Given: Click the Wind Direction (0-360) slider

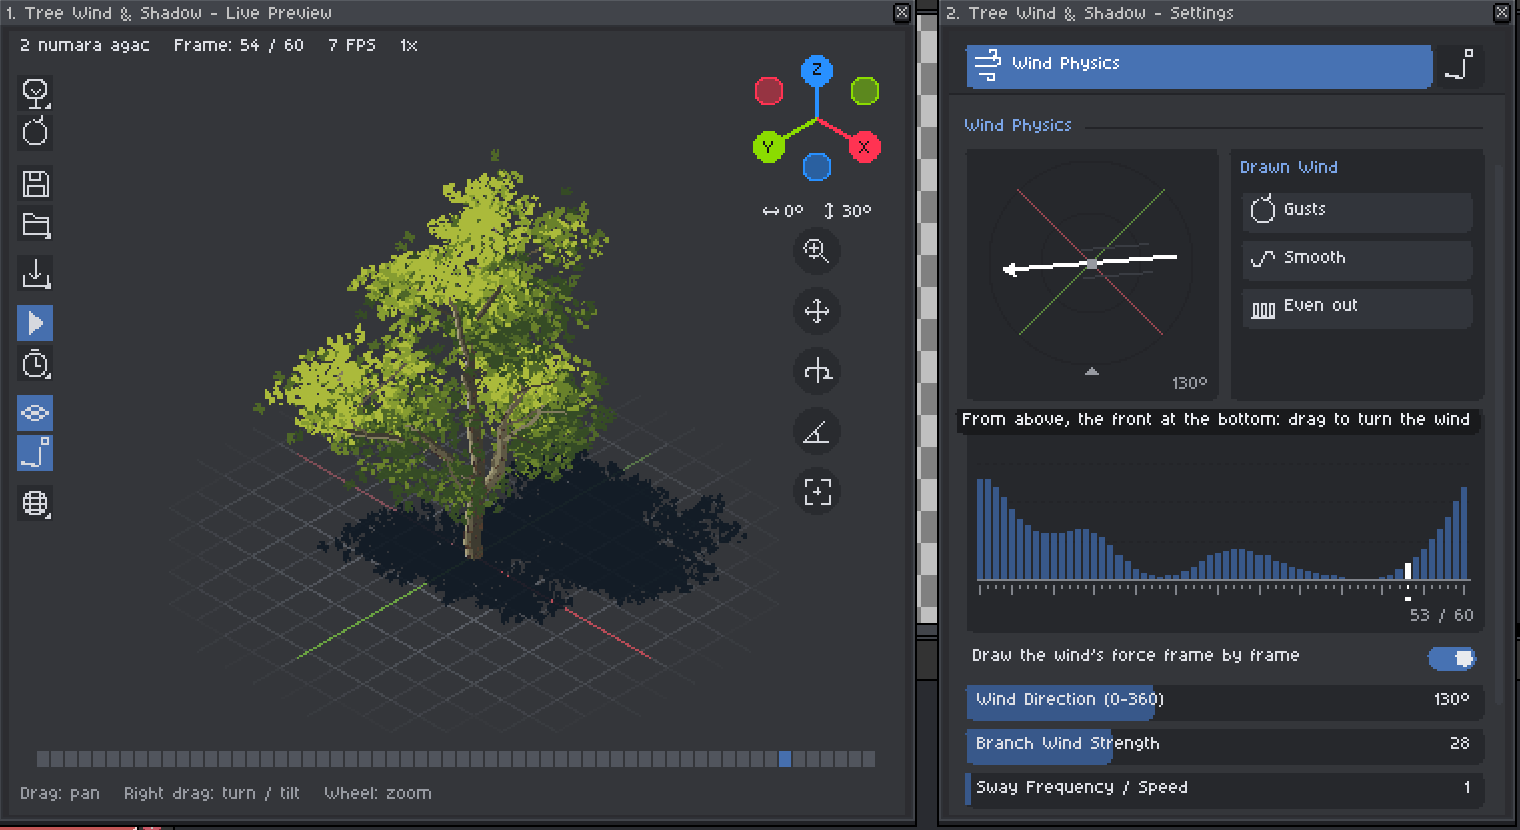Looking at the screenshot, I should tap(1225, 701).
